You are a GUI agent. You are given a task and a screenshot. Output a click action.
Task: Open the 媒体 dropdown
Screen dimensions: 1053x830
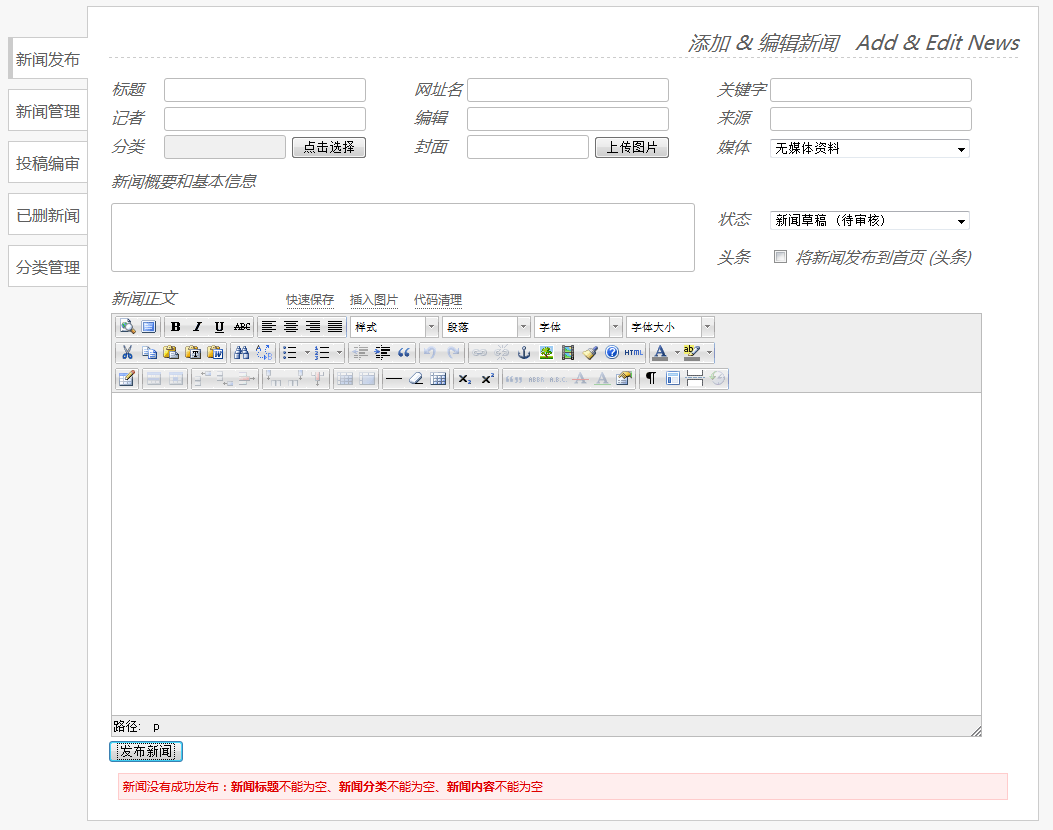(x=869, y=149)
